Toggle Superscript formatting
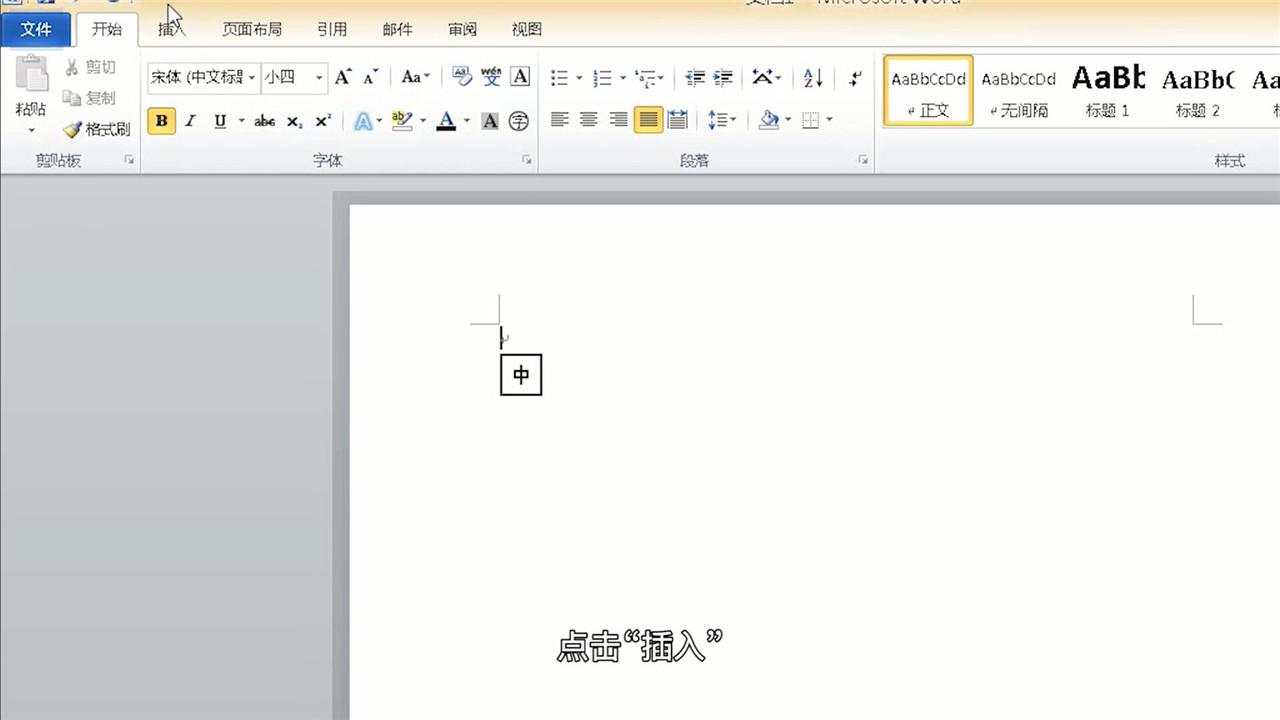This screenshot has height=720, width=1280. [x=323, y=121]
